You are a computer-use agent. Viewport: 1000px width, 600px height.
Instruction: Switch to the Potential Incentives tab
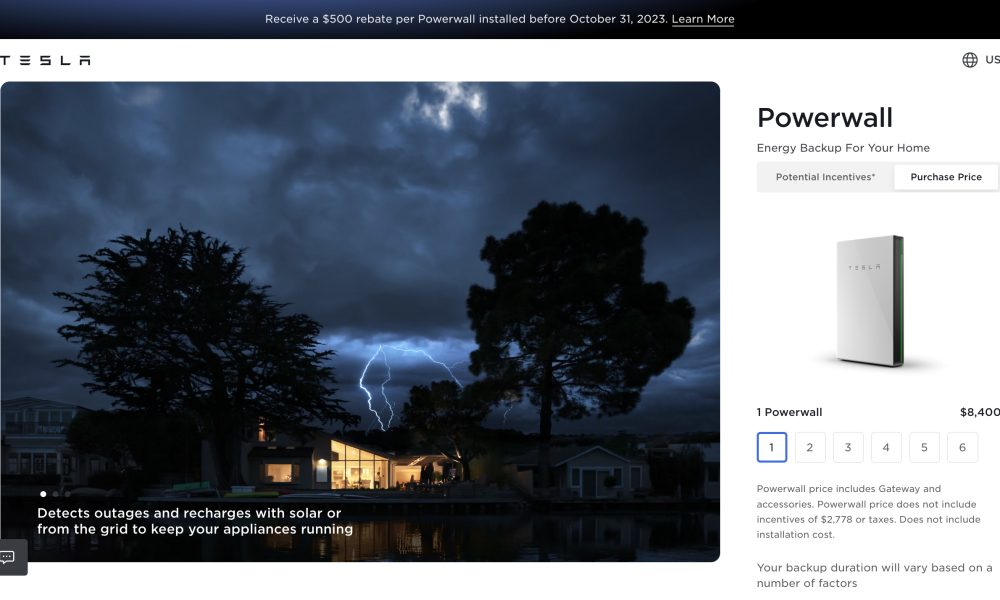825,177
